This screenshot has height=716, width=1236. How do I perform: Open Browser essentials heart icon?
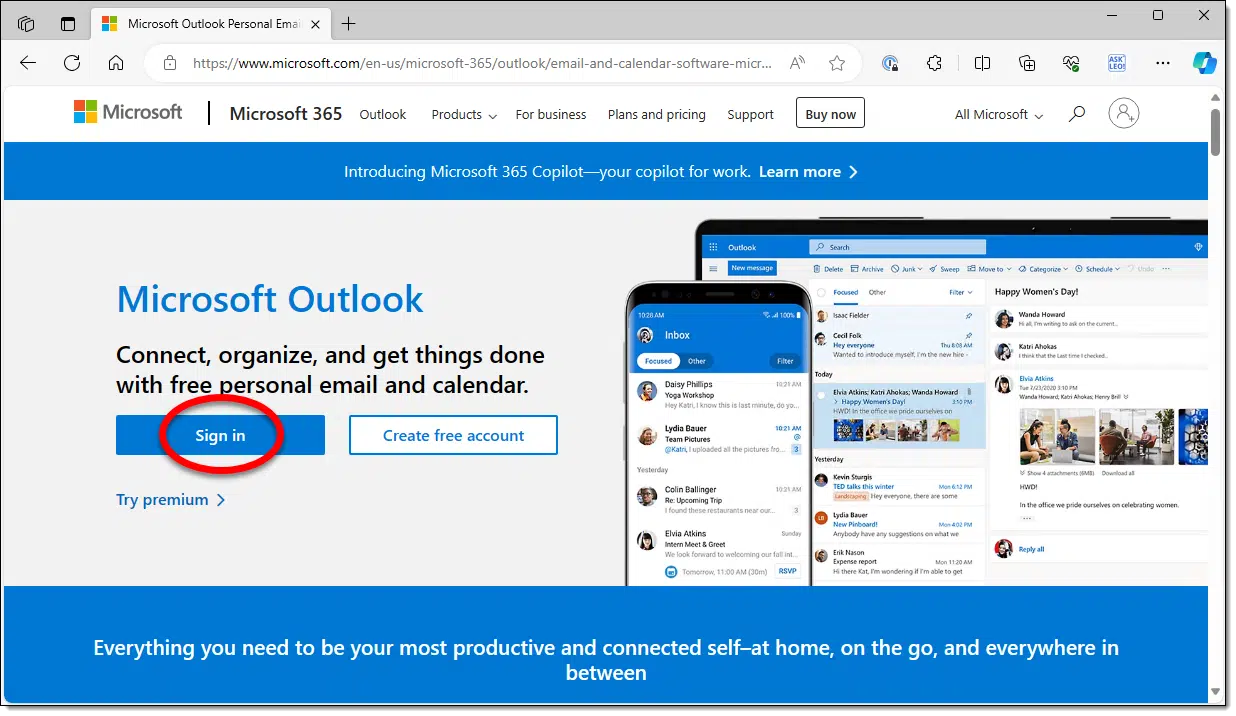(1071, 63)
